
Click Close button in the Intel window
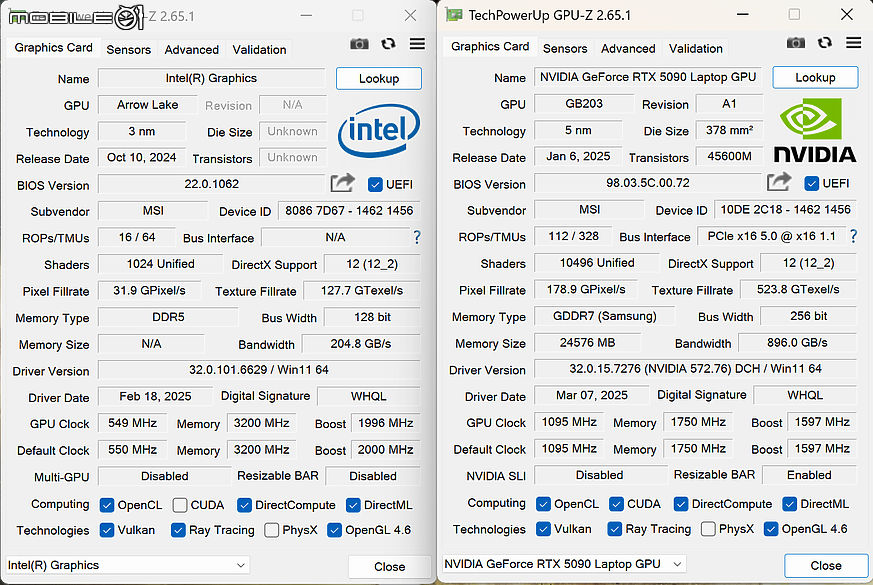389,567
